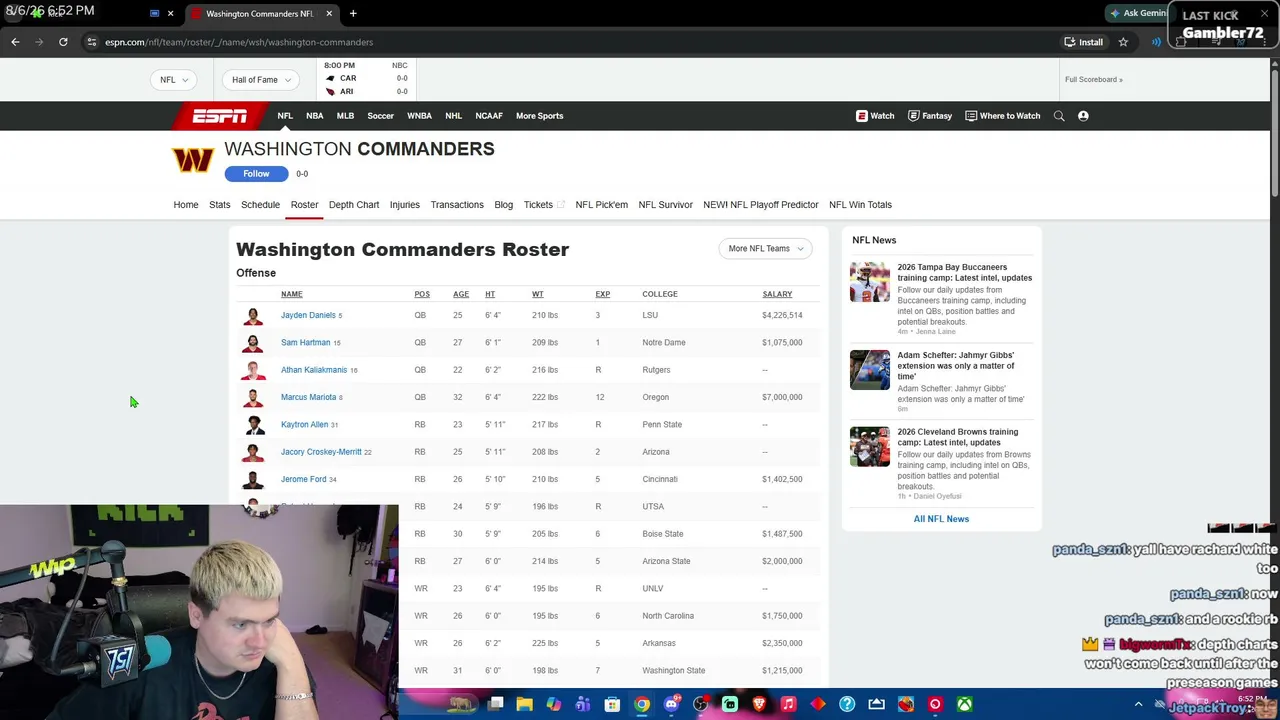This screenshot has height=720, width=1280.
Task: Open Watch in the ESPN header
Action: tap(875, 116)
